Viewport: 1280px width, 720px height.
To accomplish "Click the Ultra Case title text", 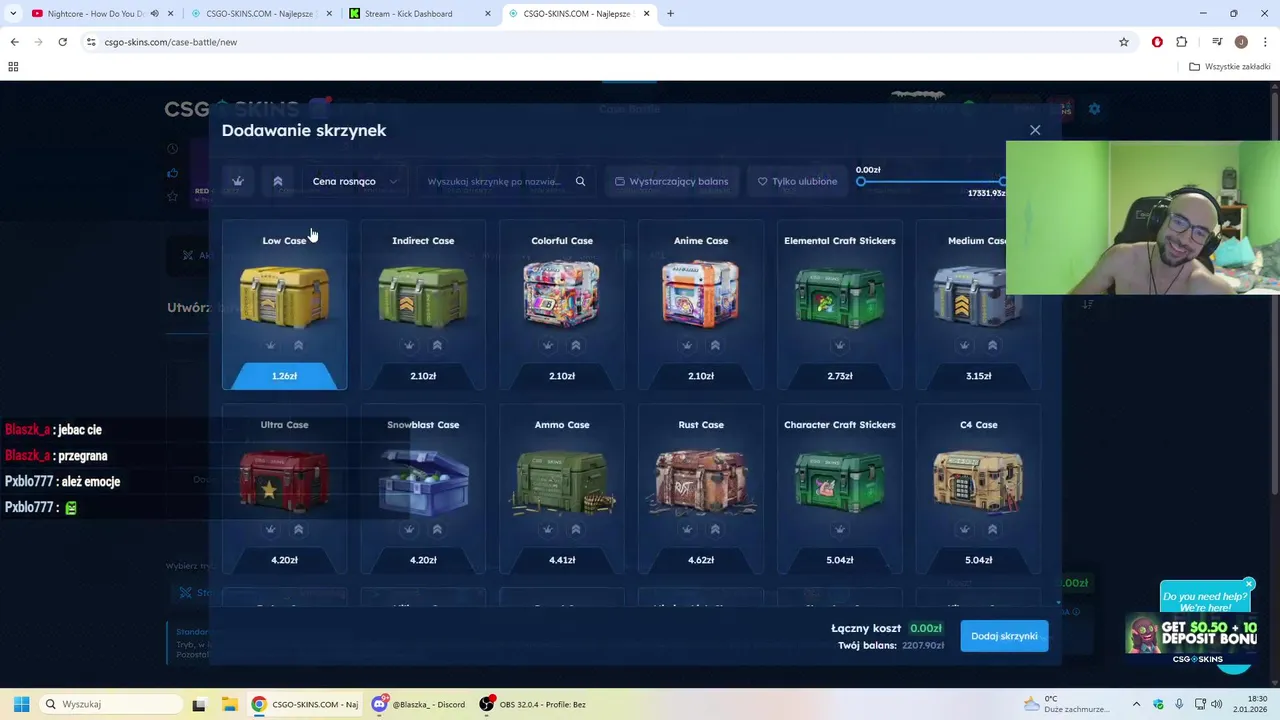I will click(x=284, y=425).
